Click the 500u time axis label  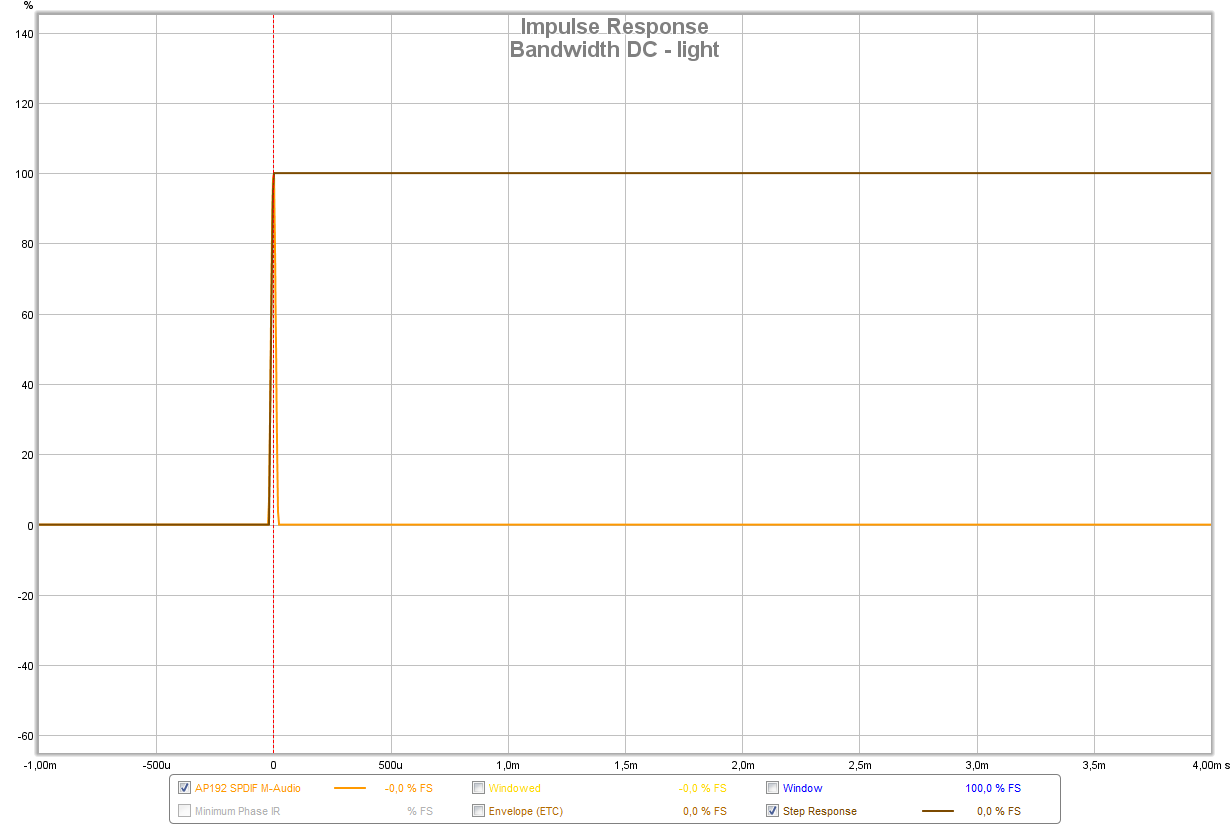point(391,765)
